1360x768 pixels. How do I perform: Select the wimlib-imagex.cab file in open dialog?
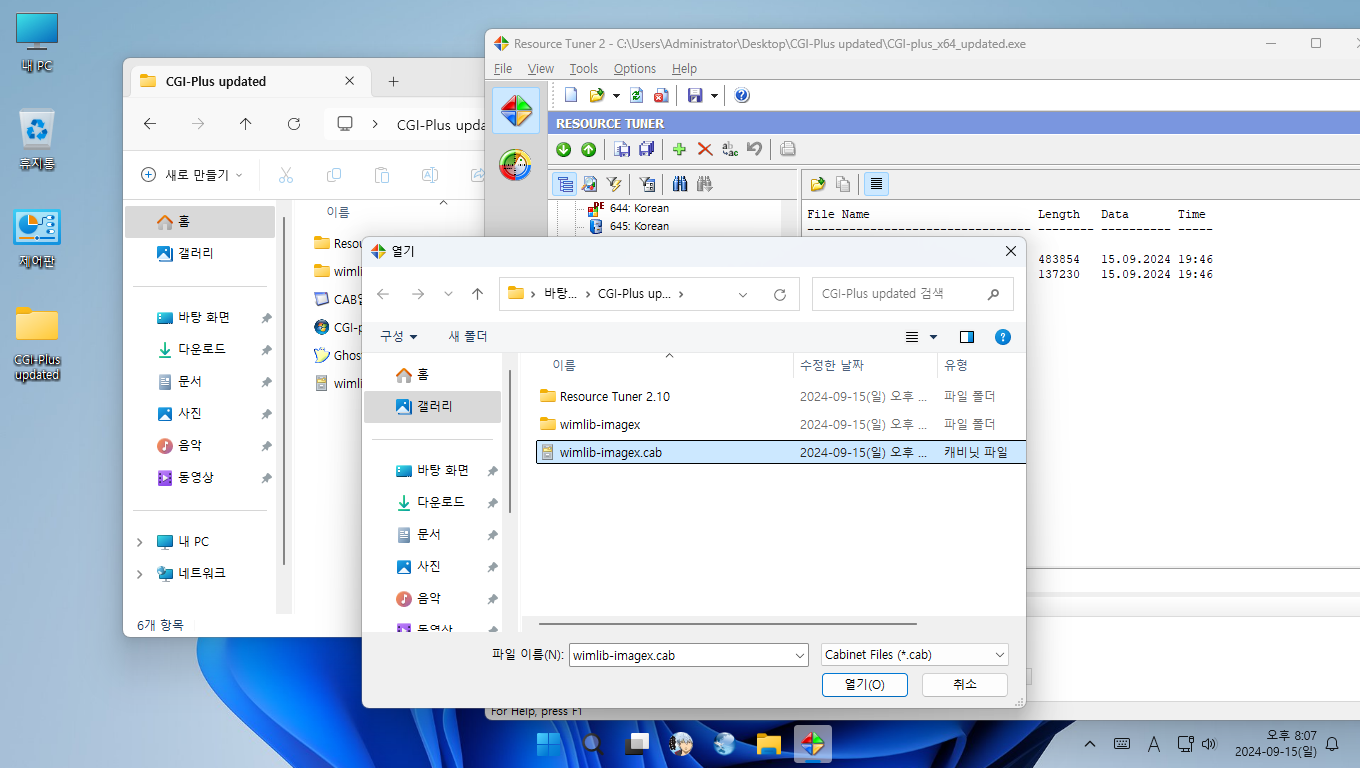pyautogui.click(x=780, y=452)
